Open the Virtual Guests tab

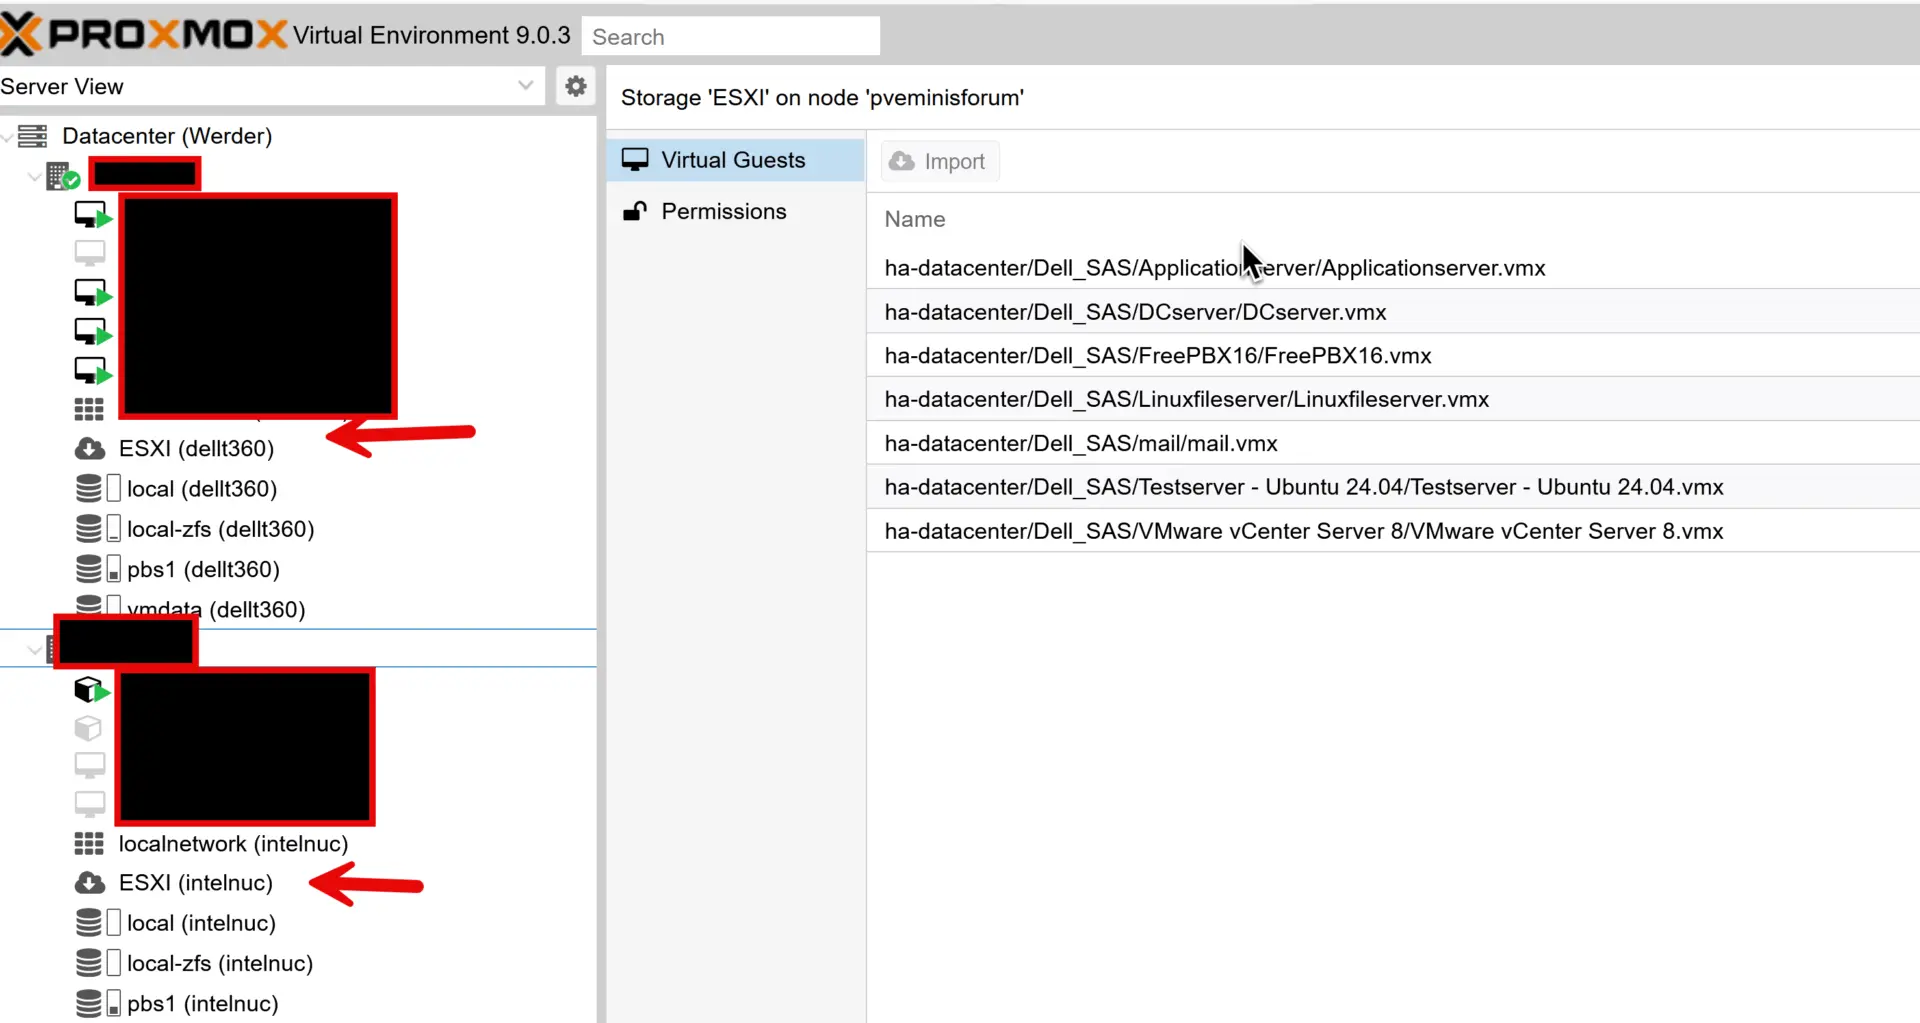point(735,160)
